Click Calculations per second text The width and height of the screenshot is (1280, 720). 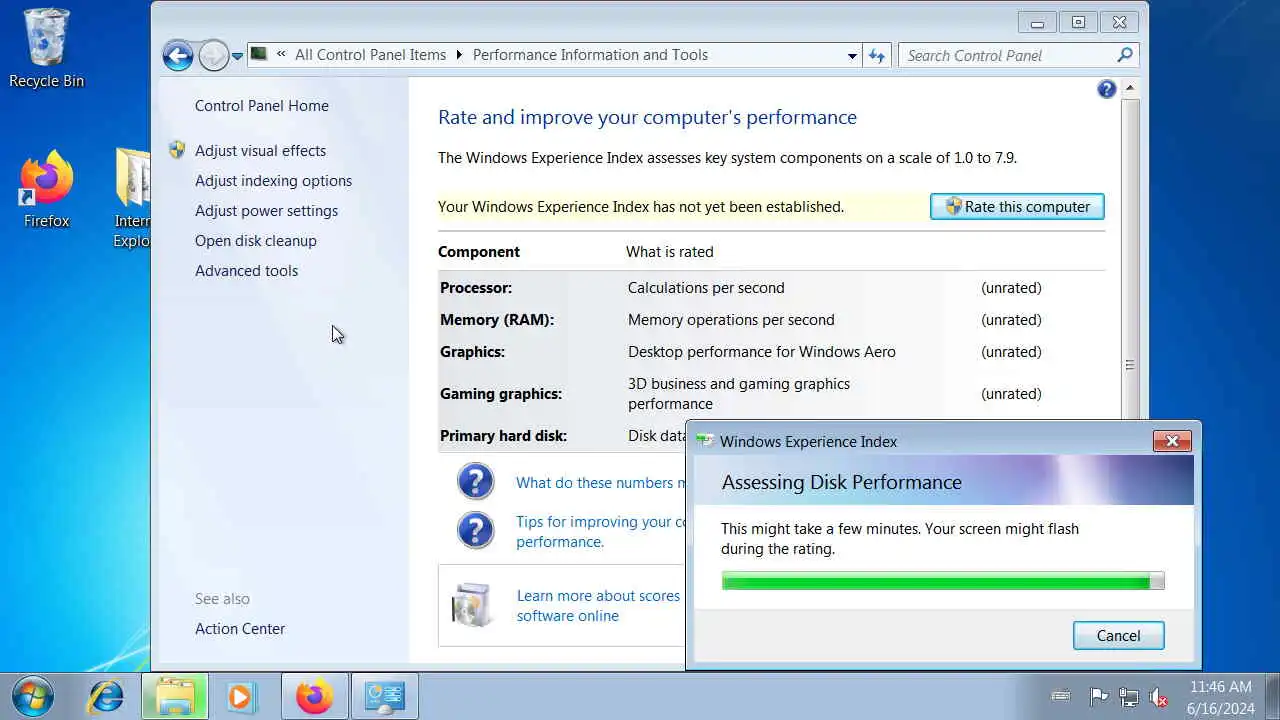706,288
